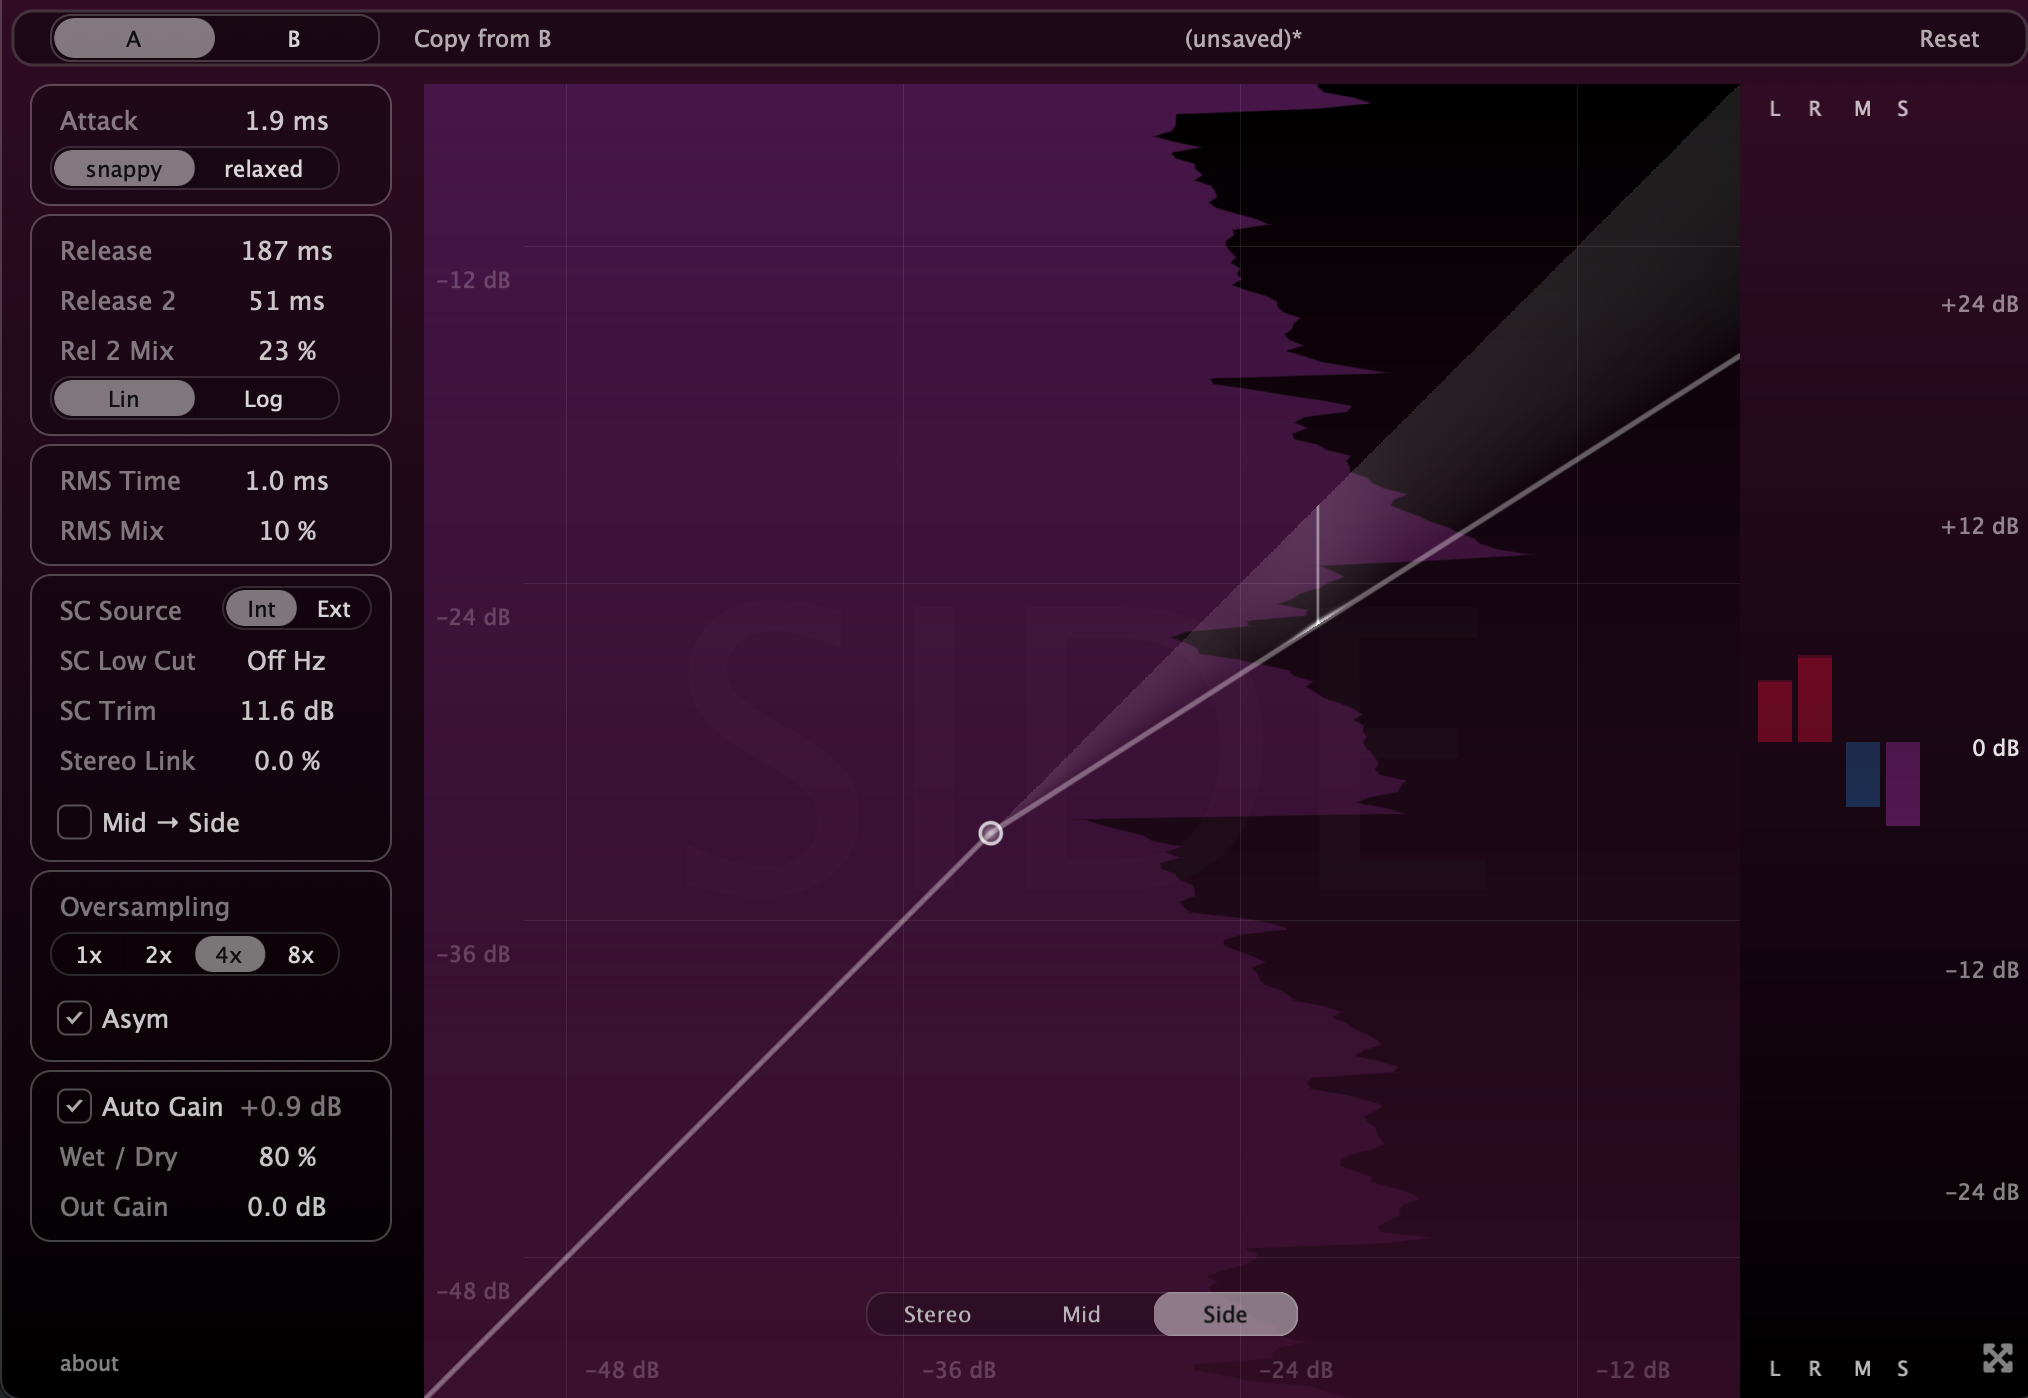This screenshot has width=2028, height=1398.
Task: Click the Attack value 1.9 ms
Action: click(x=287, y=121)
